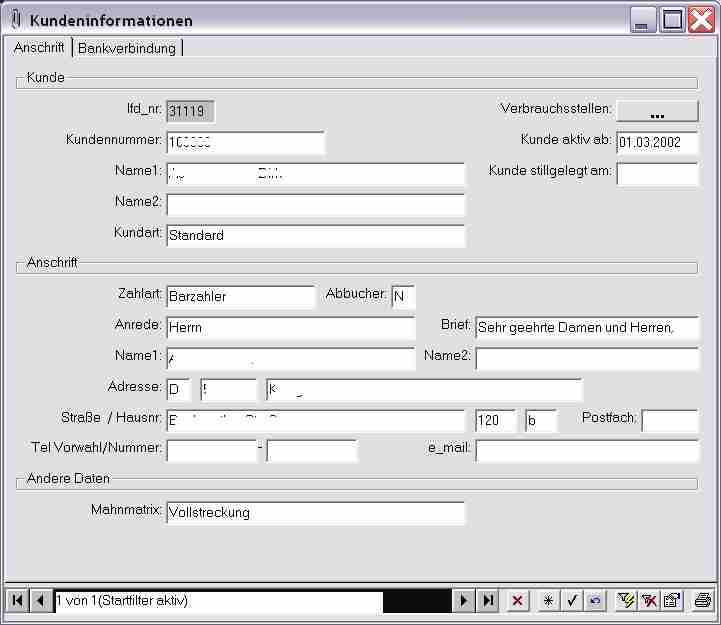Click Kunde stillgelegt am date field
Viewport: 721px width, 625px height.
(657, 174)
